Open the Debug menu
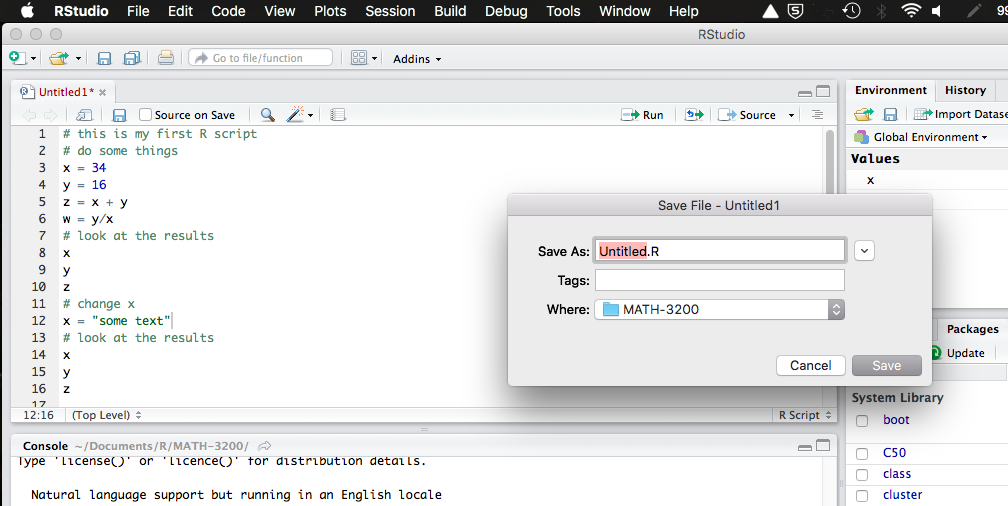Image resolution: width=1008 pixels, height=506 pixels. (x=506, y=11)
